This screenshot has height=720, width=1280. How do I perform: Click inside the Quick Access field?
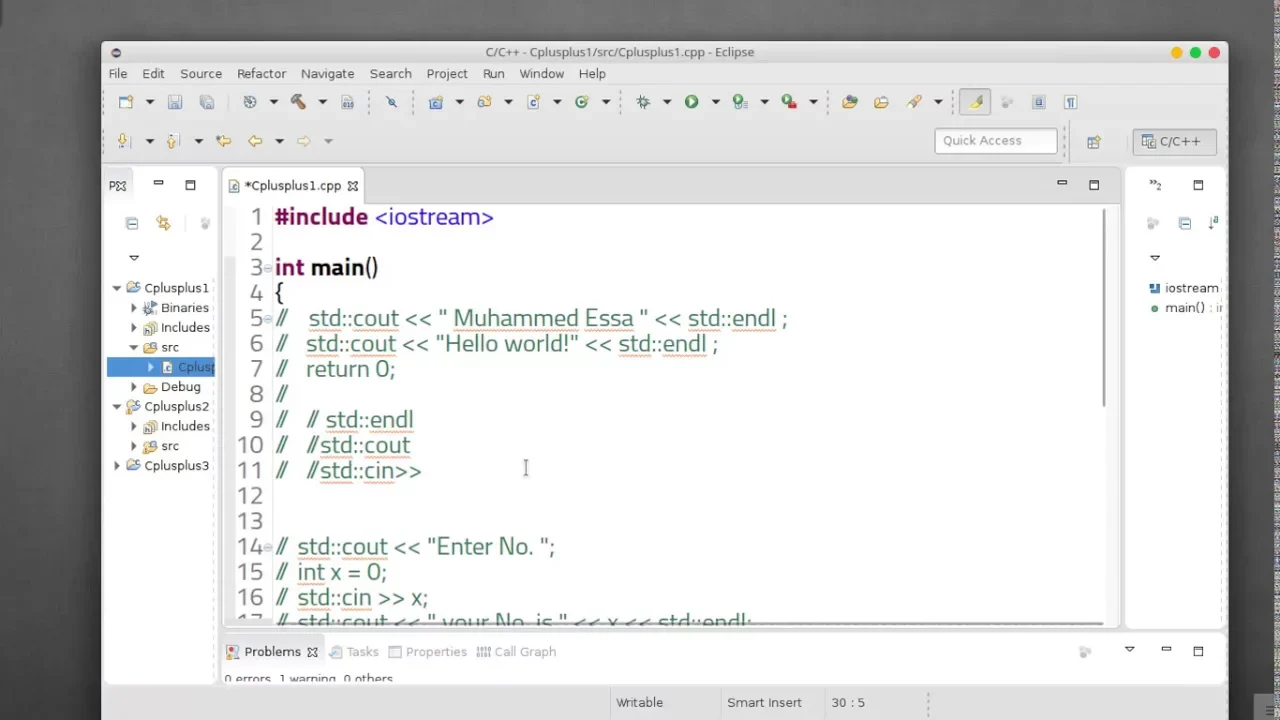[995, 140]
